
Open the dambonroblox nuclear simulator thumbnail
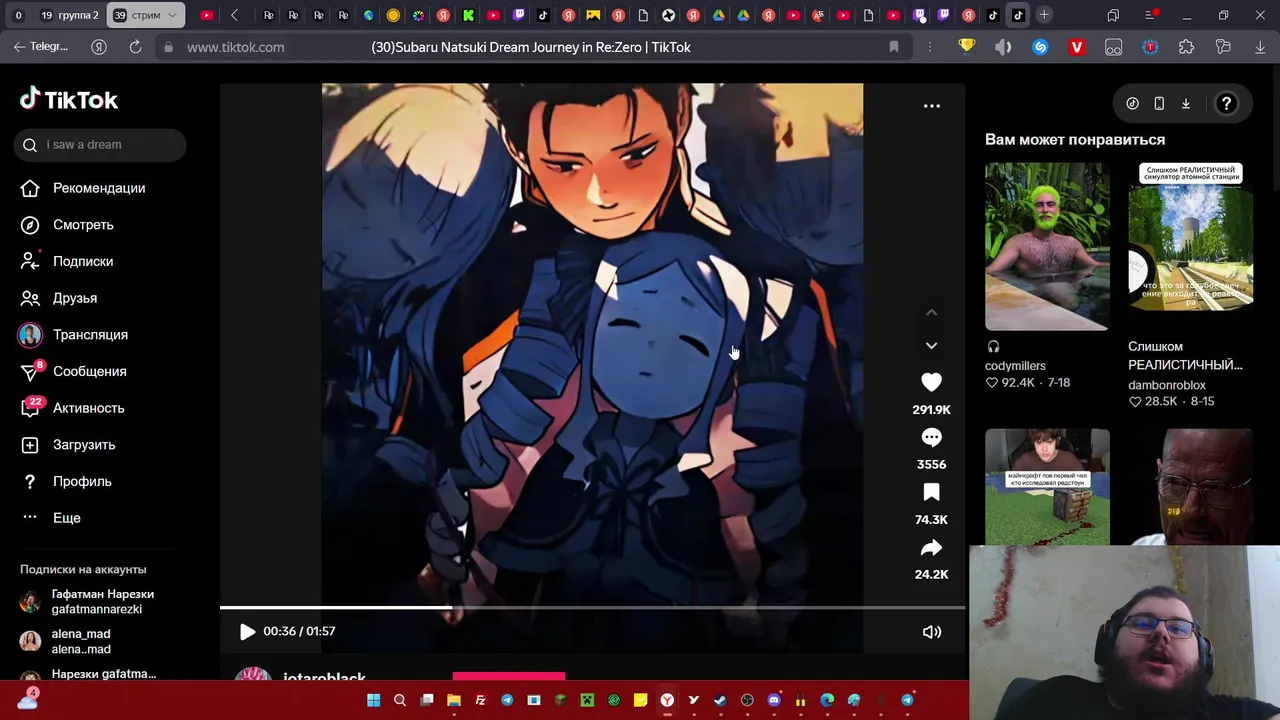click(x=1190, y=246)
